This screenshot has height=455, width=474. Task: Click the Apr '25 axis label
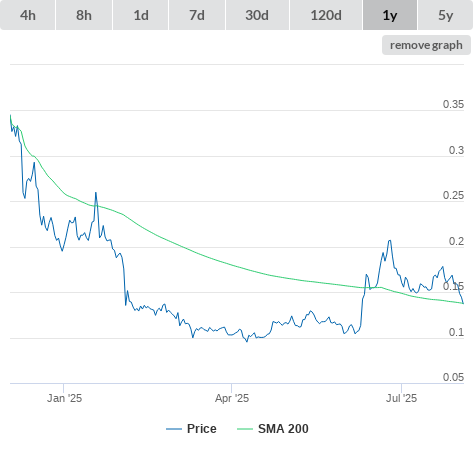(x=232, y=398)
